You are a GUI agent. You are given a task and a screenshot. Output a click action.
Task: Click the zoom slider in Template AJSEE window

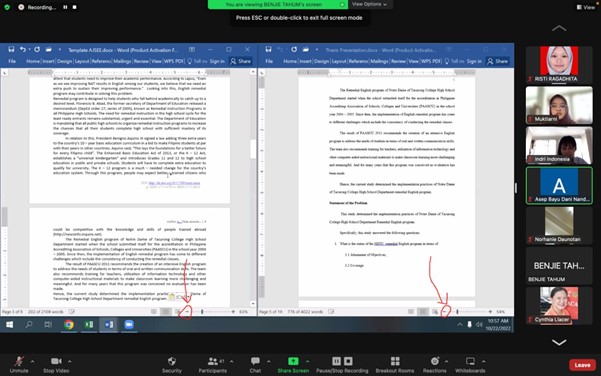pyautogui.click(x=202, y=312)
